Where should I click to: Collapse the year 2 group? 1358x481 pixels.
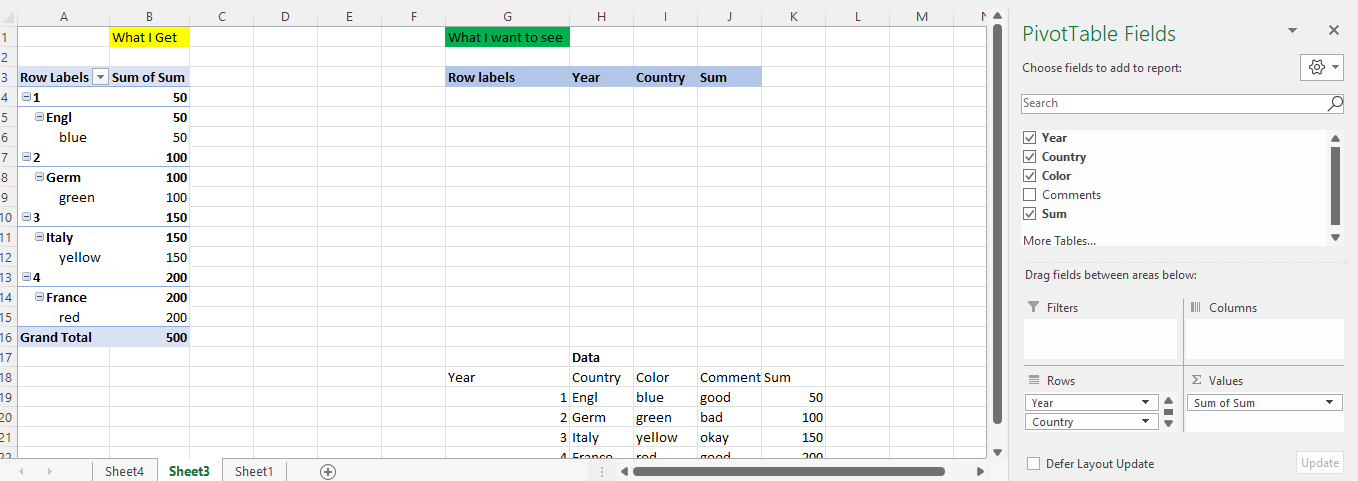click(x=25, y=157)
